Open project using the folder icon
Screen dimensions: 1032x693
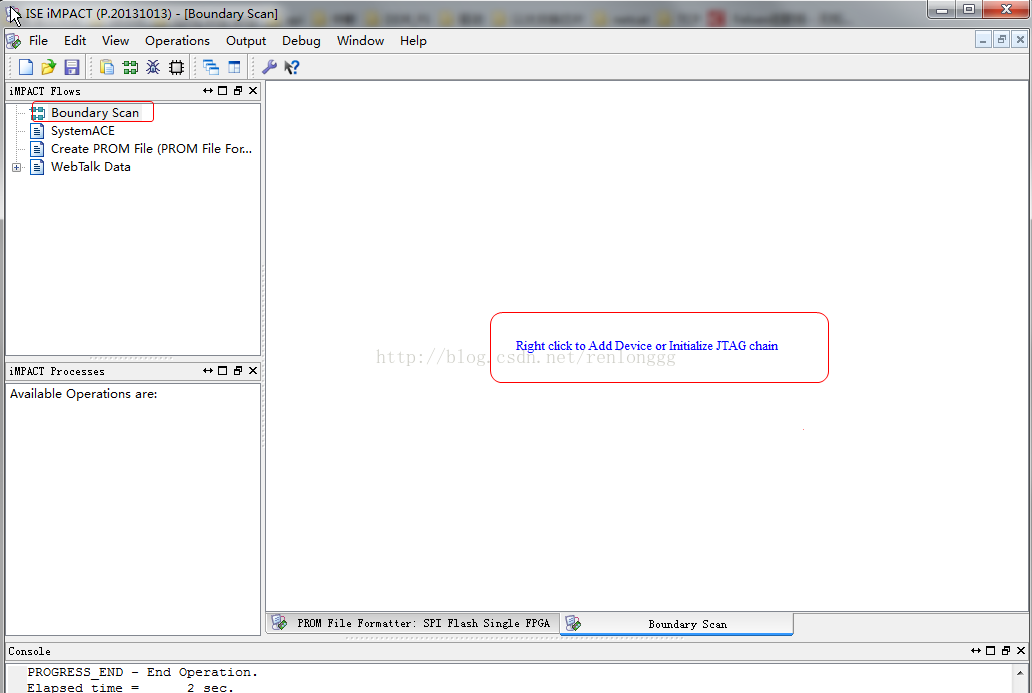pos(48,67)
